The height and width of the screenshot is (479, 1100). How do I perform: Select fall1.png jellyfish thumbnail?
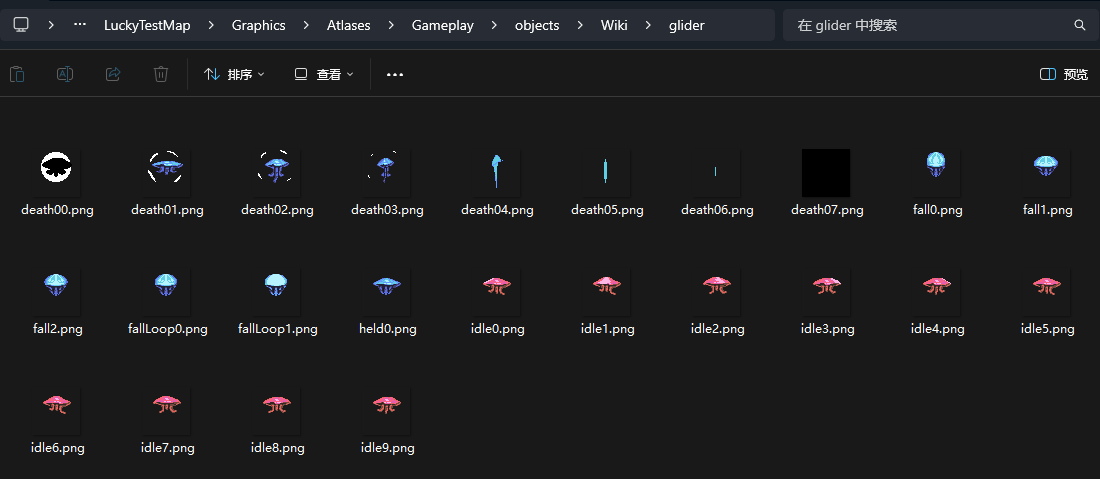[1047, 173]
